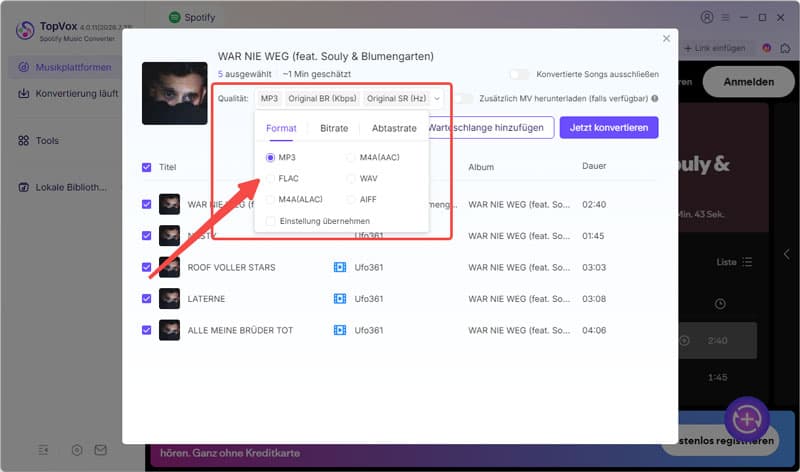The width and height of the screenshot is (800, 472).
Task: Open Musikplattformen in the sidebar
Action: click(65, 67)
